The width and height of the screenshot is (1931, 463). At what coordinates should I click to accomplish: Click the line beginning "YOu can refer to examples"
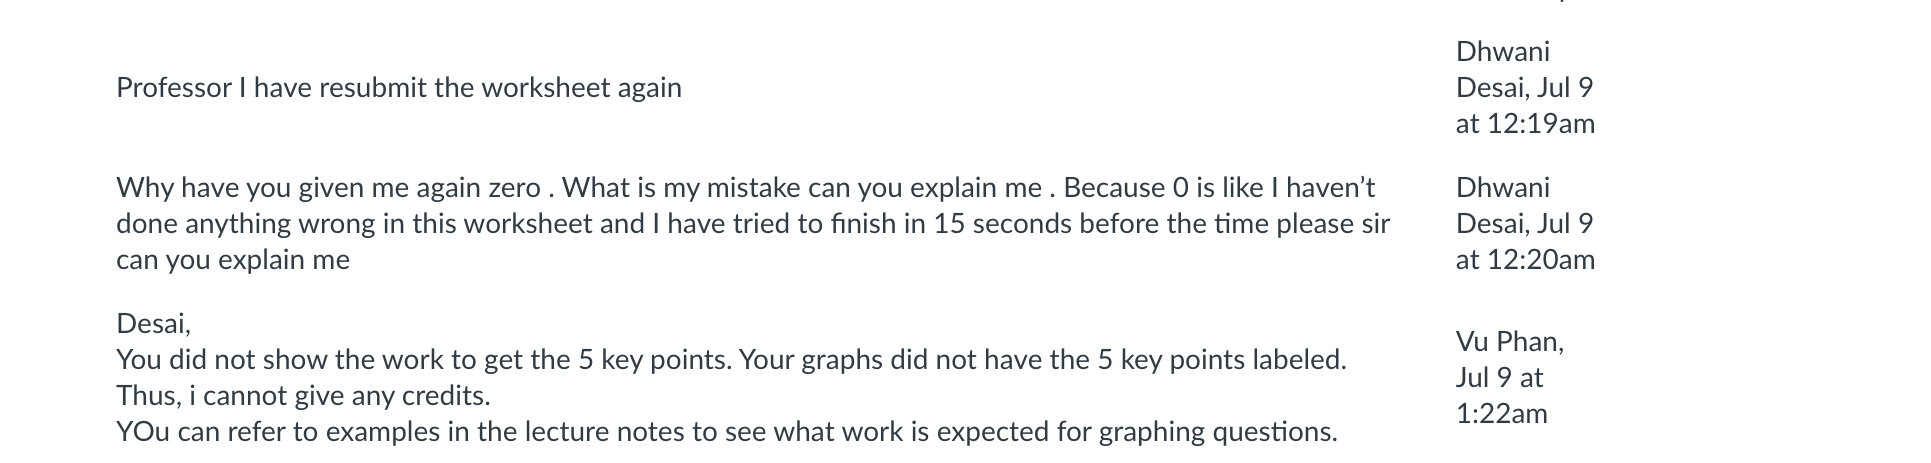pos(726,432)
